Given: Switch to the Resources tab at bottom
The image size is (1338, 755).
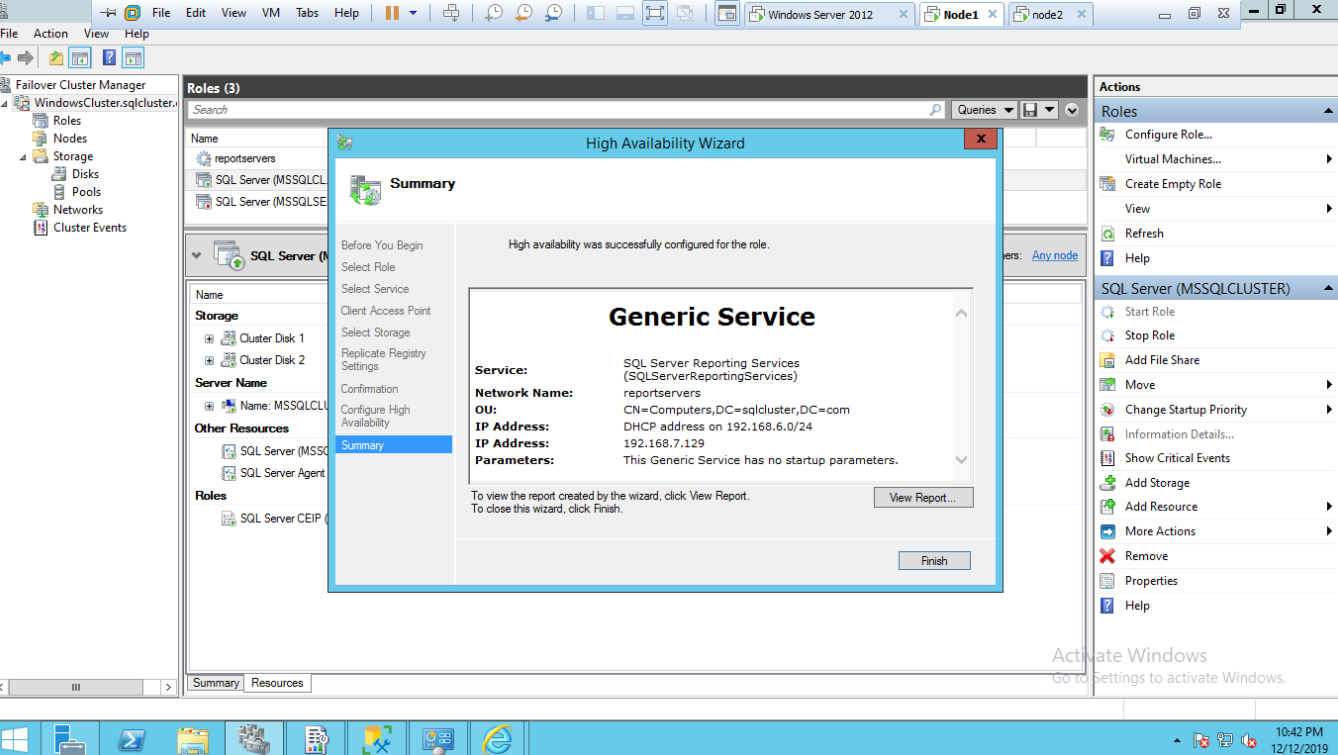Looking at the screenshot, I should 277,683.
